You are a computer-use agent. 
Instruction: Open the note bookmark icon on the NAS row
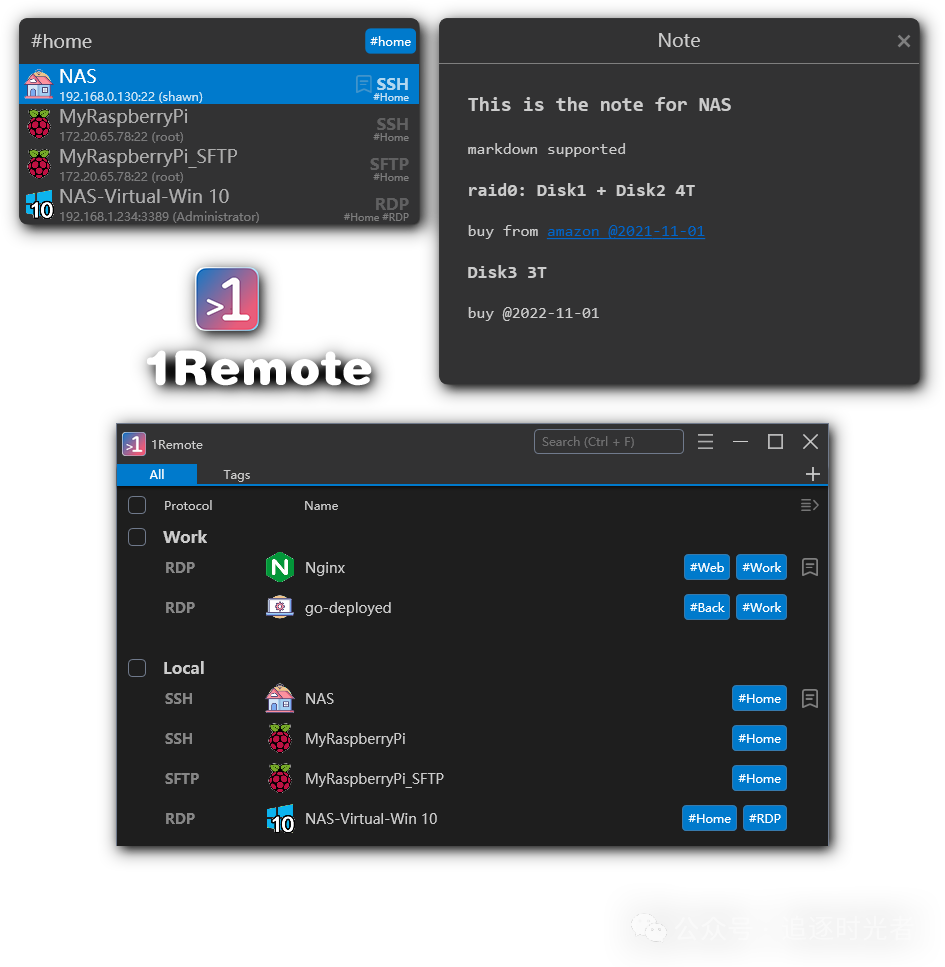[810, 698]
